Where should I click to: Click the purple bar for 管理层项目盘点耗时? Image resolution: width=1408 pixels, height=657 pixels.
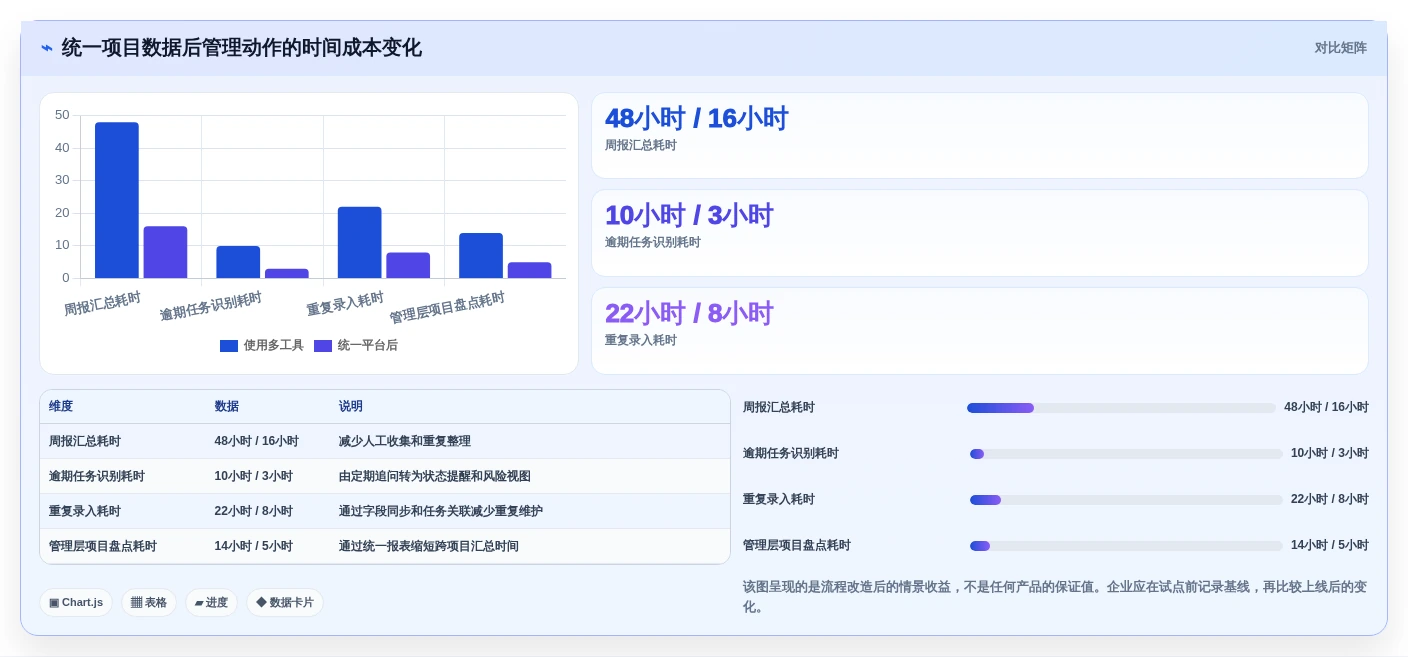(529, 270)
